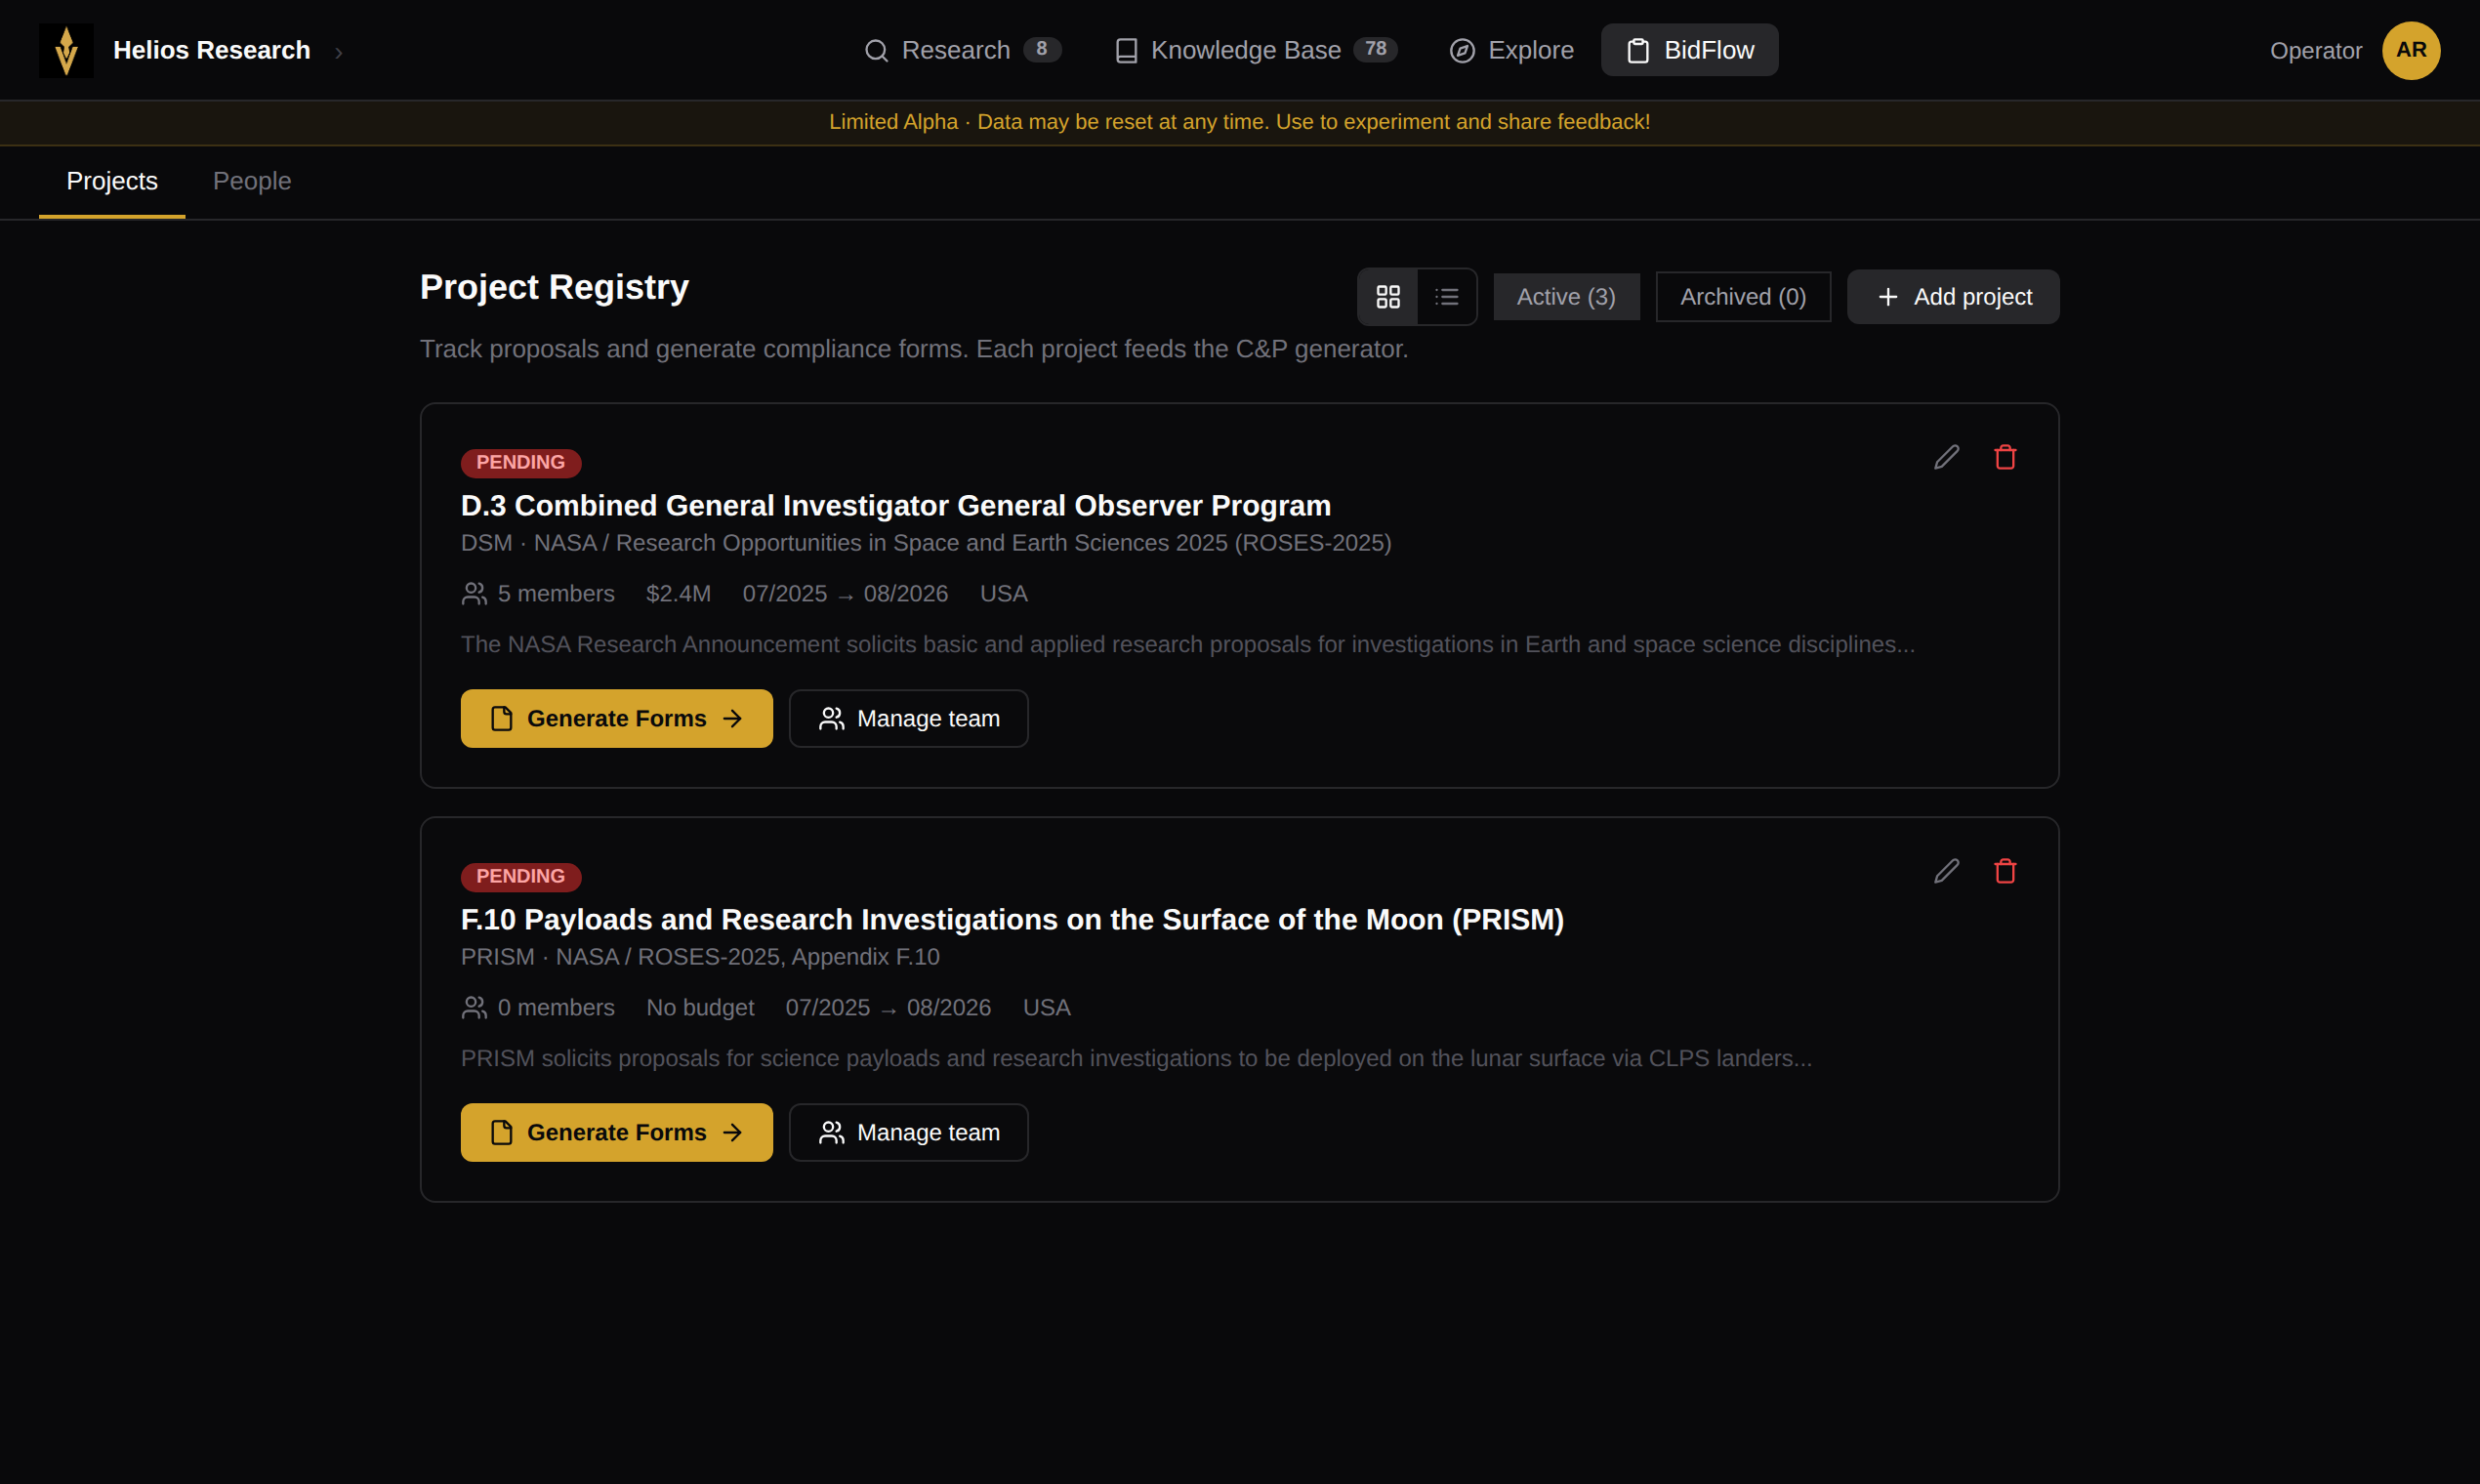Open the Explore compass page

click(x=1511, y=50)
